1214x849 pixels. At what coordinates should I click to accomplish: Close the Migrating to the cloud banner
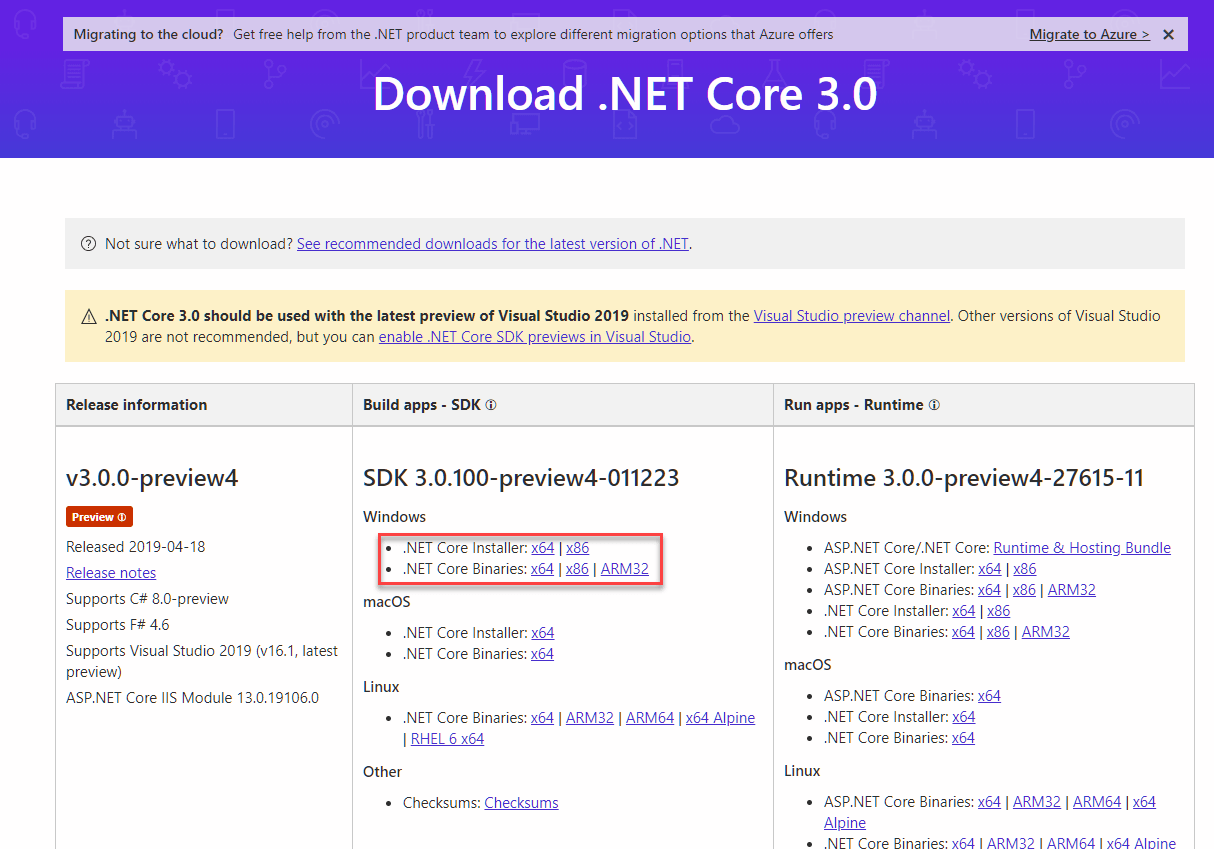click(1168, 34)
